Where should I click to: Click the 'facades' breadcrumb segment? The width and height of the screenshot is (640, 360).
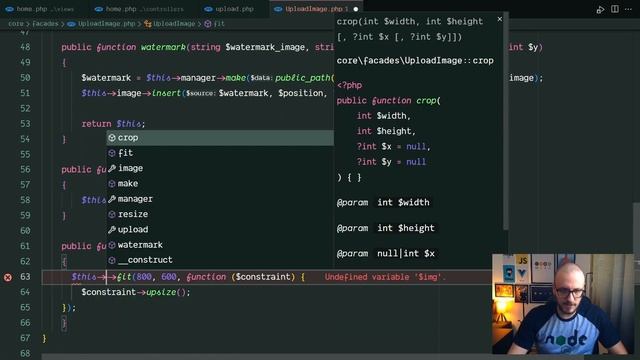[x=45, y=24]
